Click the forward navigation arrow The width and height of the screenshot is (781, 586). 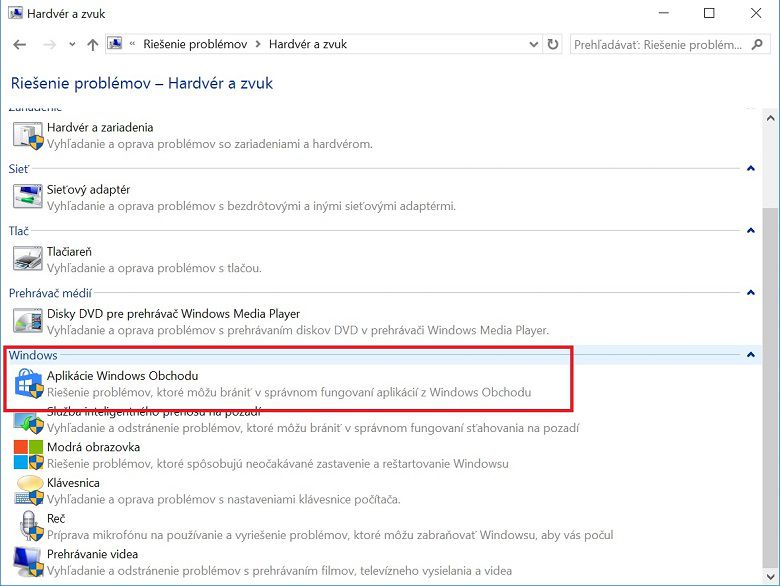[x=49, y=45]
